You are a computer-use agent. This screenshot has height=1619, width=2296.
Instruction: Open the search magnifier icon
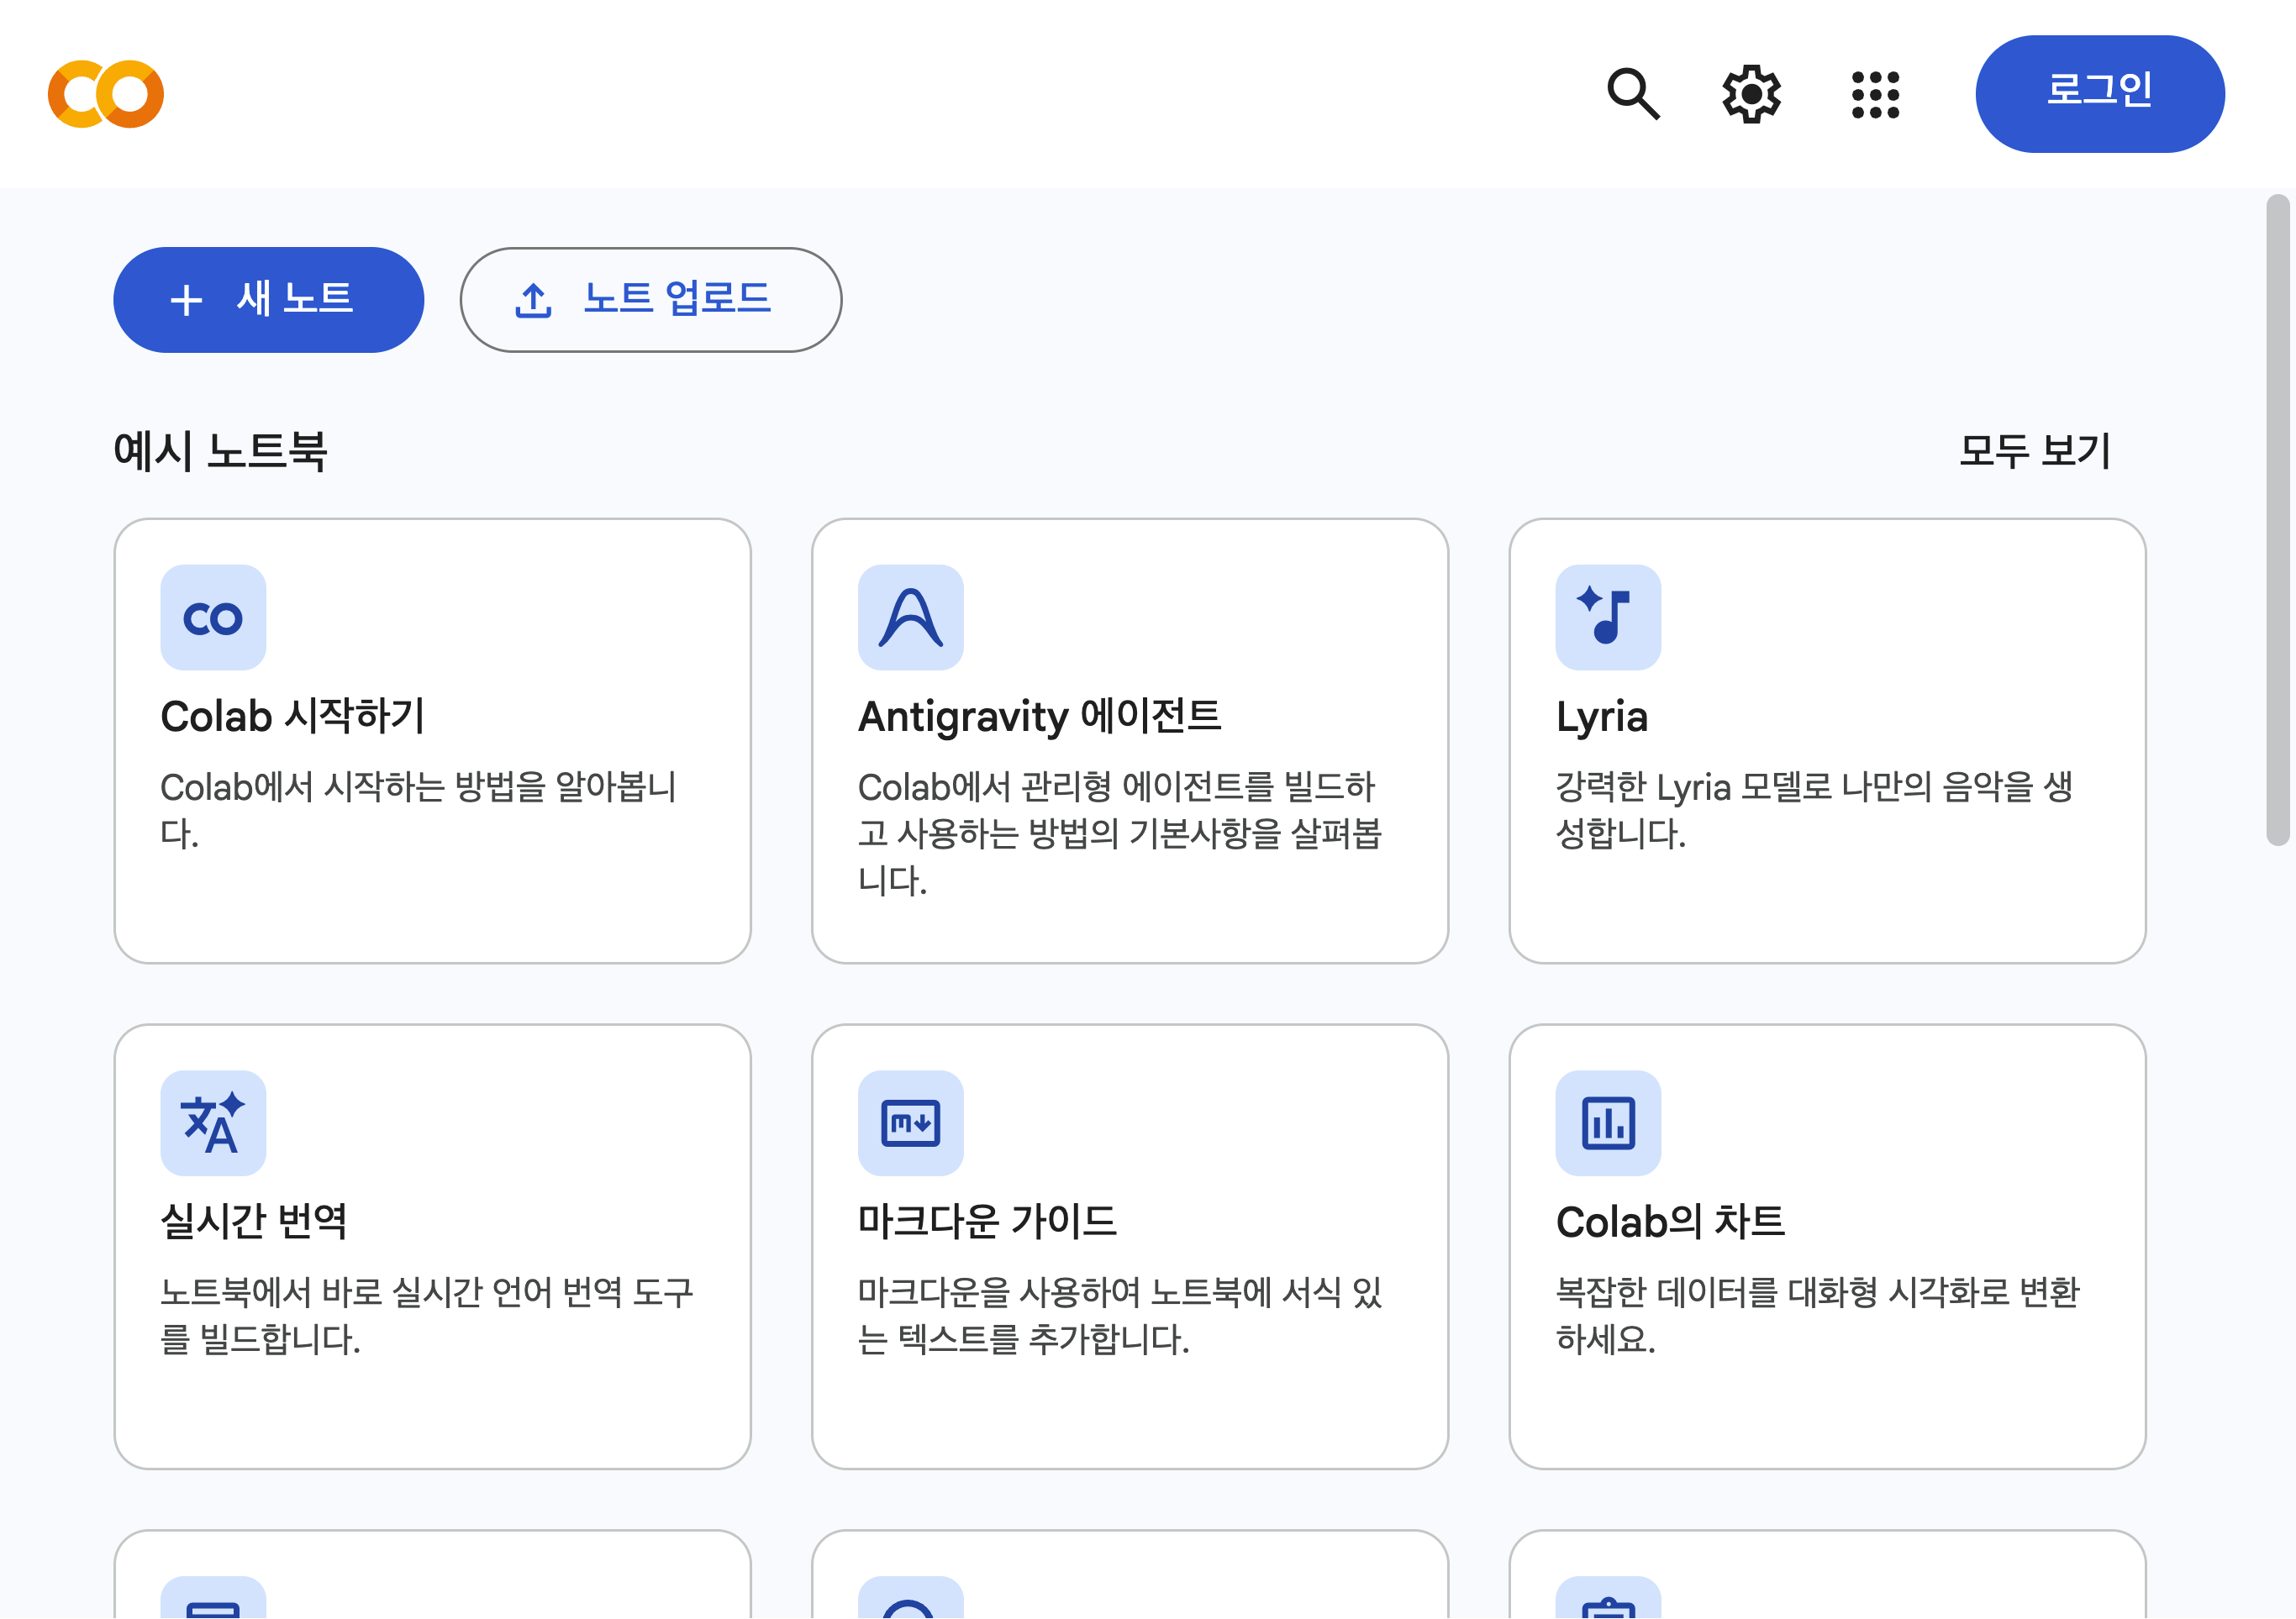tap(1633, 94)
